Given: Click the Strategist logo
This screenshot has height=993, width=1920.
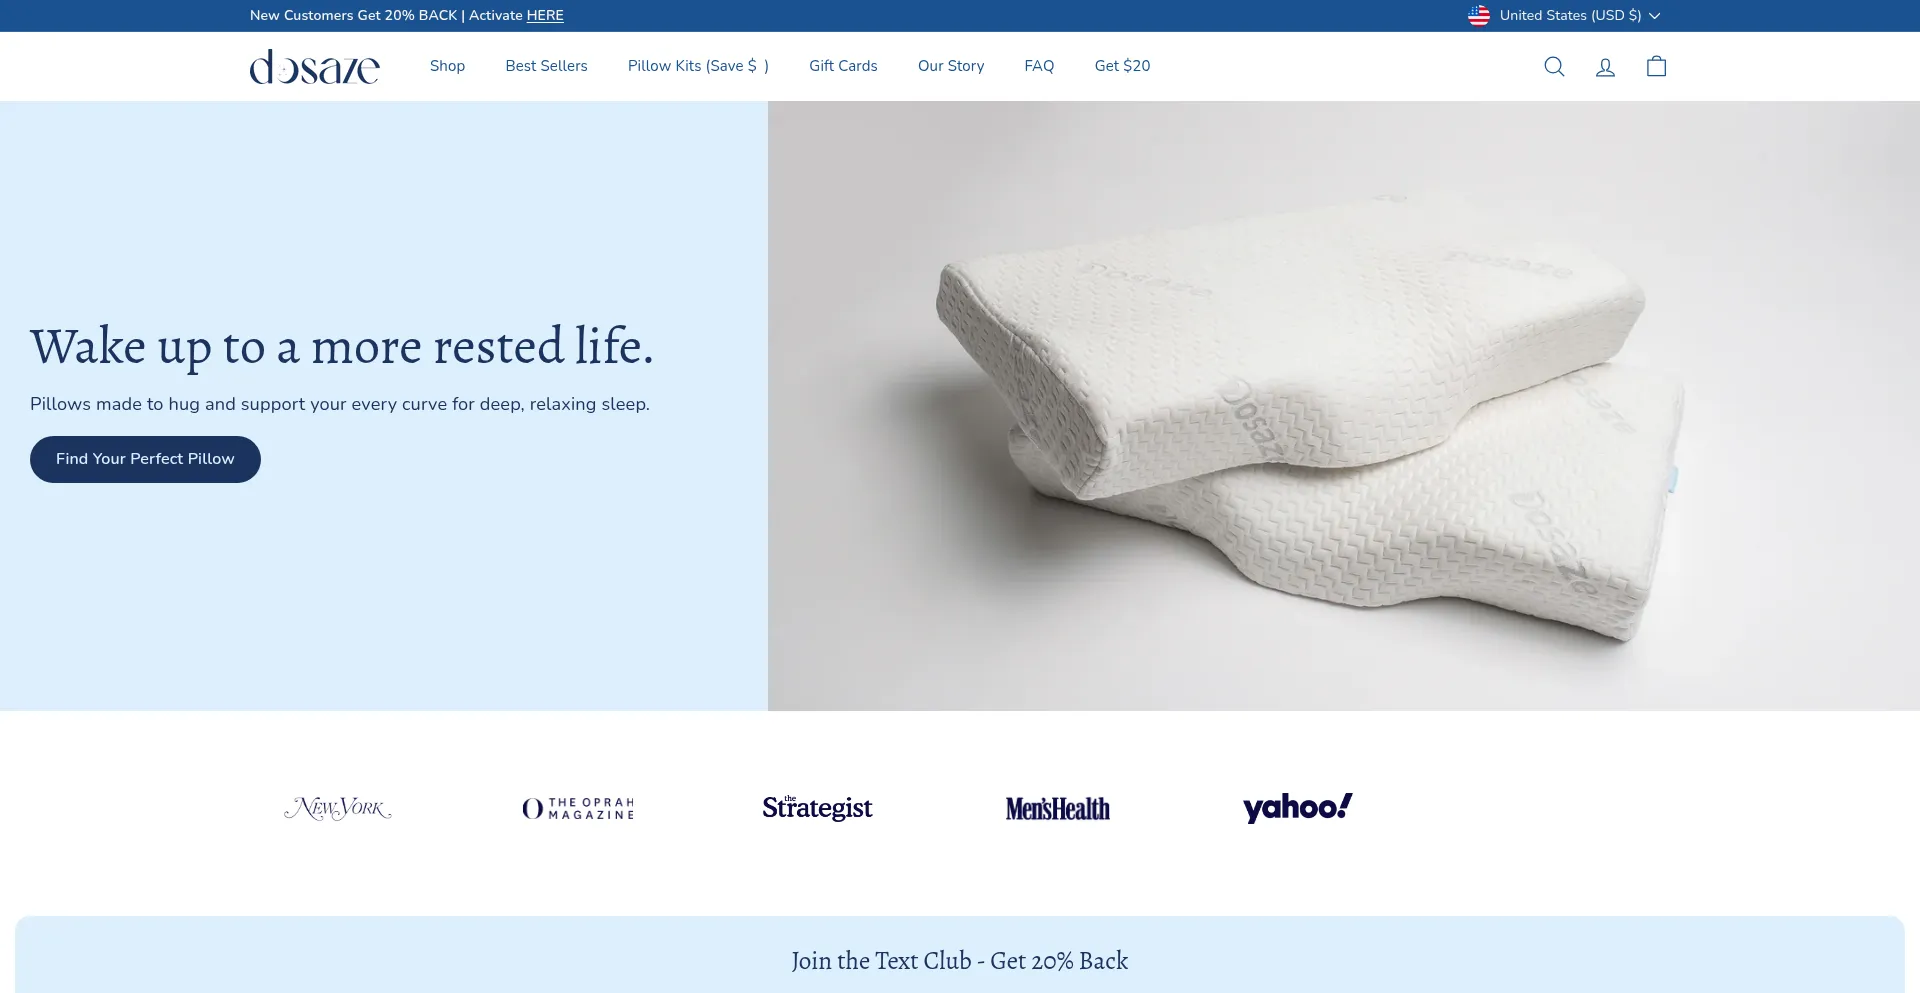Looking at the screenshot, I should (817, 807).
